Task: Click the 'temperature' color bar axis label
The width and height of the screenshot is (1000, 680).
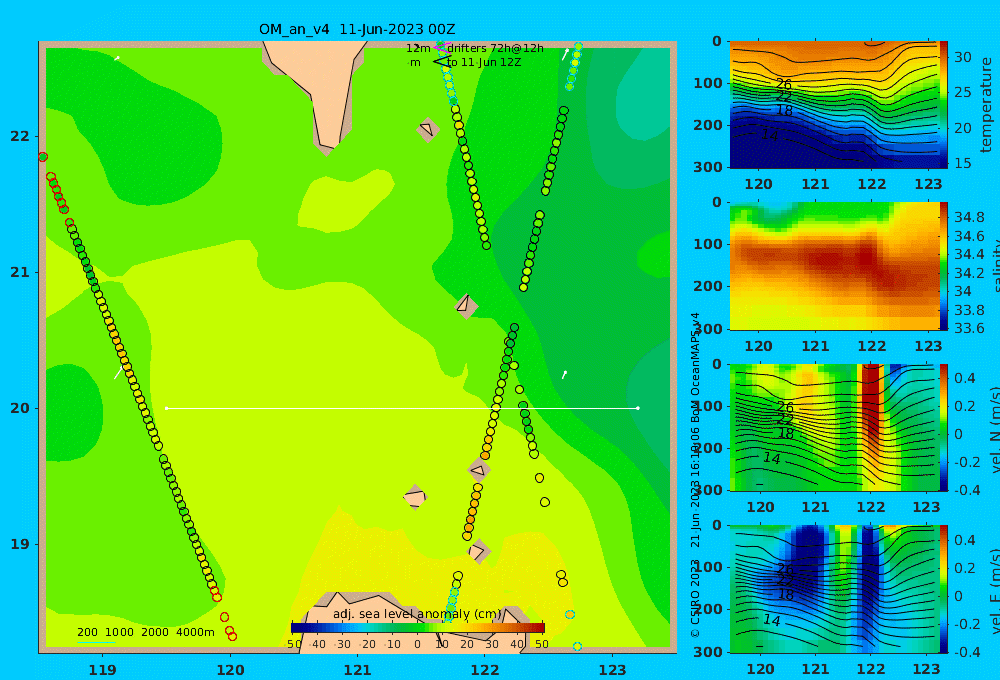Action: tap(986, 105)
